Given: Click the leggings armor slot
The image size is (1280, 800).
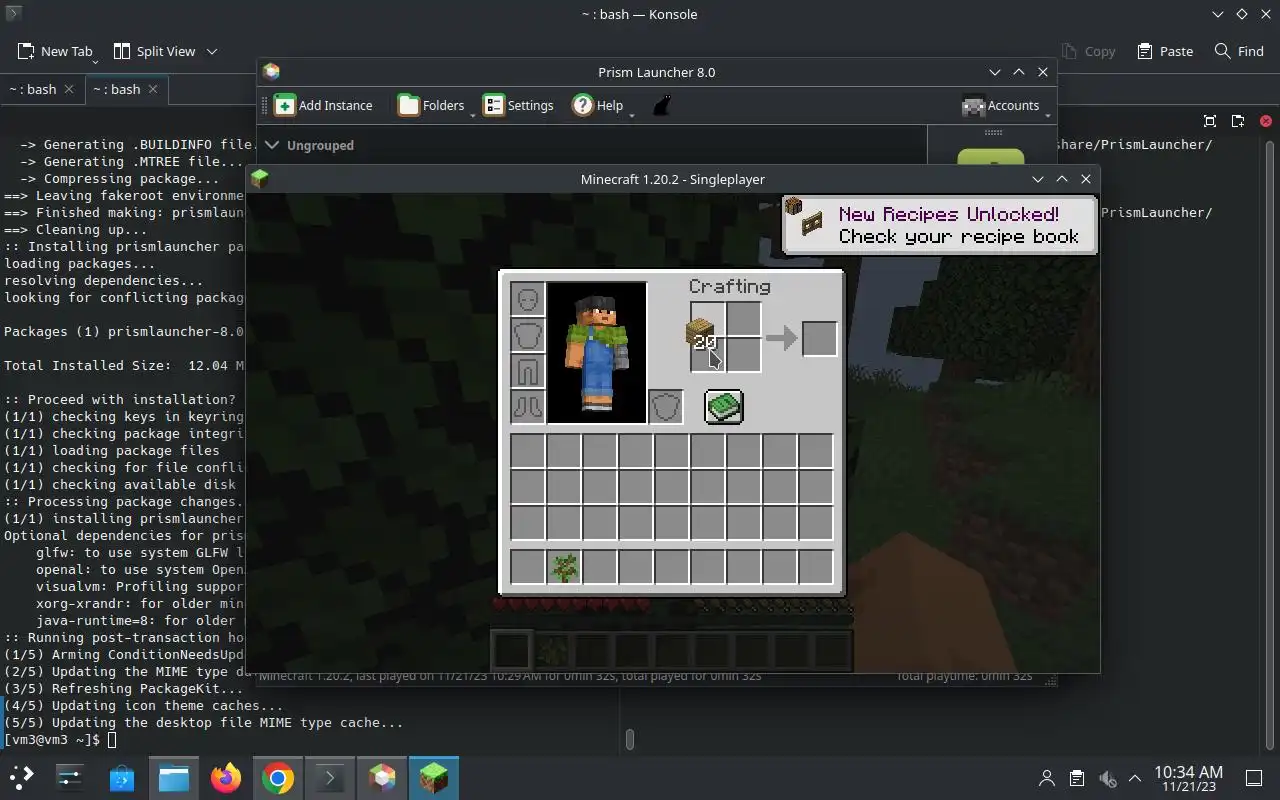Looking at the screenshot, I should point(528,371).
